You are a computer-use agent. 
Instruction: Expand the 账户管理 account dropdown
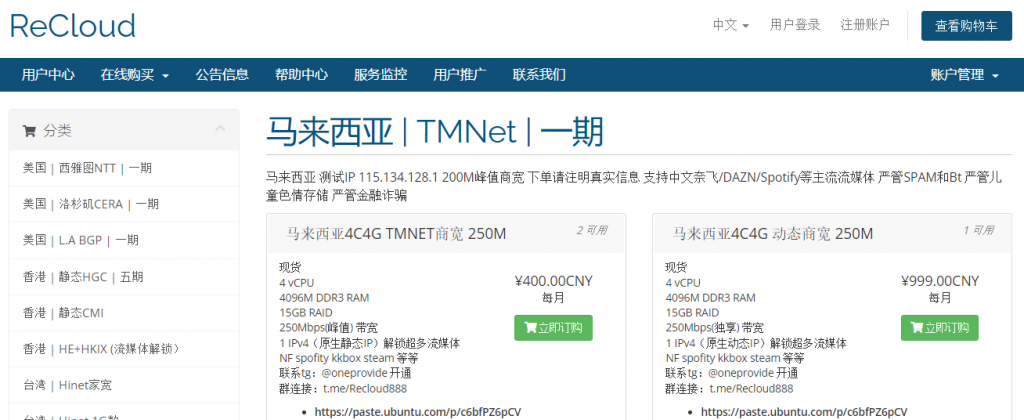965,74
